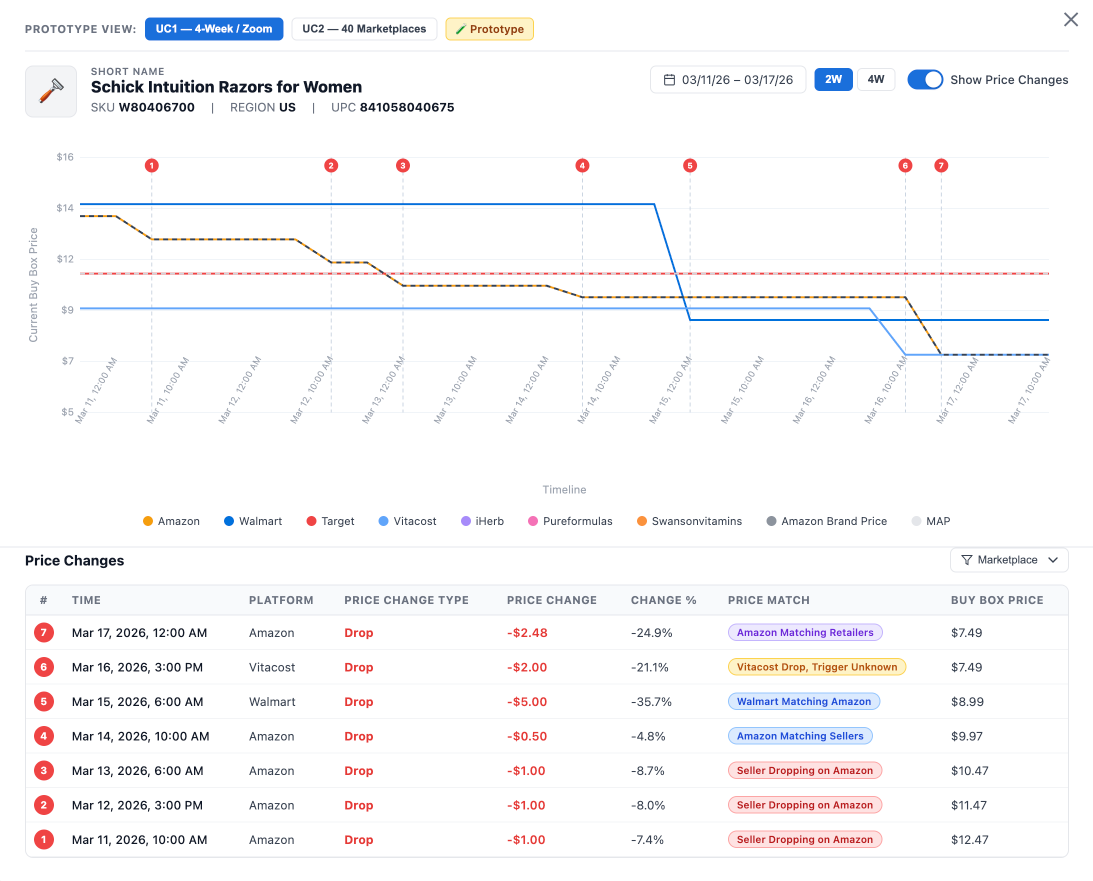Image resolution: width=1093 pixels, height=881 pixels.
Task: Select the Mar 17, 2026, 12:00 AM row
Action: coord(546,632)
